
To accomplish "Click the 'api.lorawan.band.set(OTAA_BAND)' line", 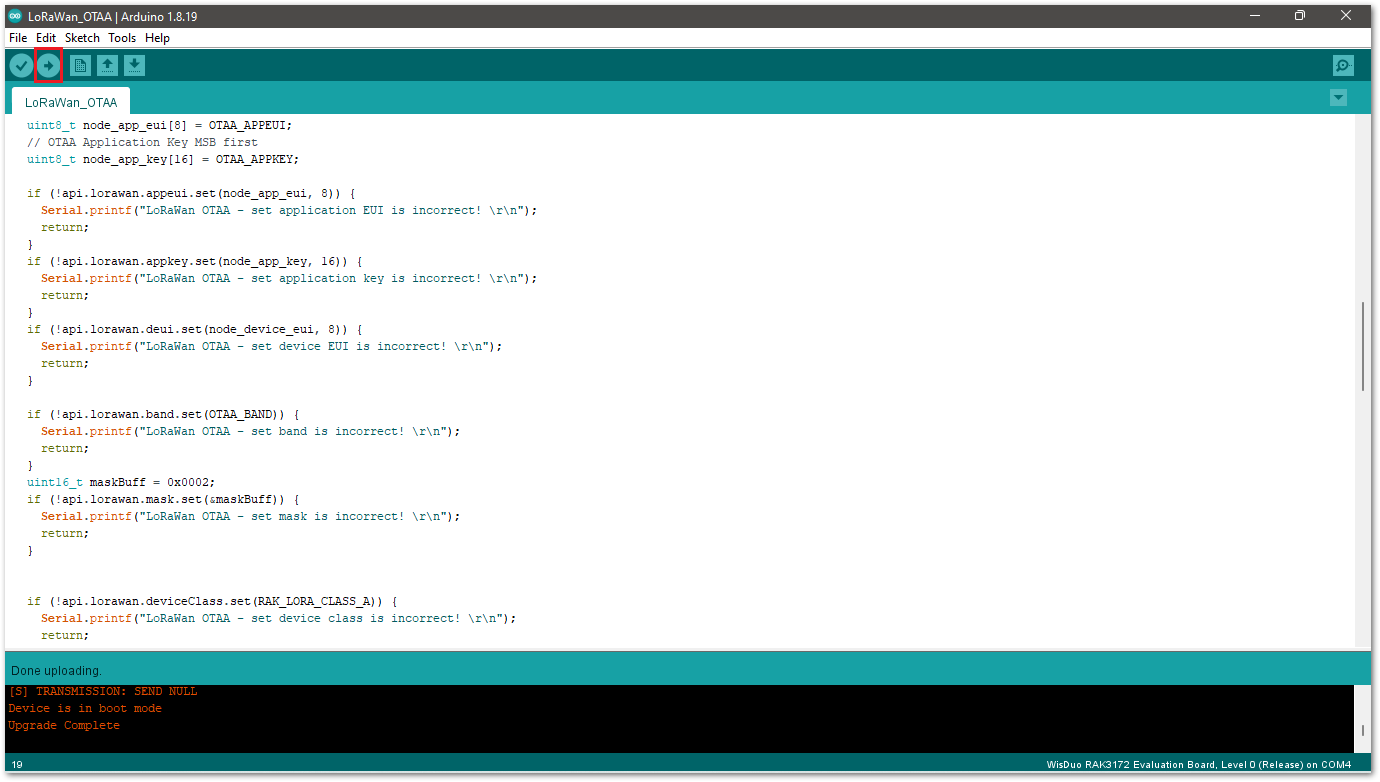I will (x=164, y=414).
